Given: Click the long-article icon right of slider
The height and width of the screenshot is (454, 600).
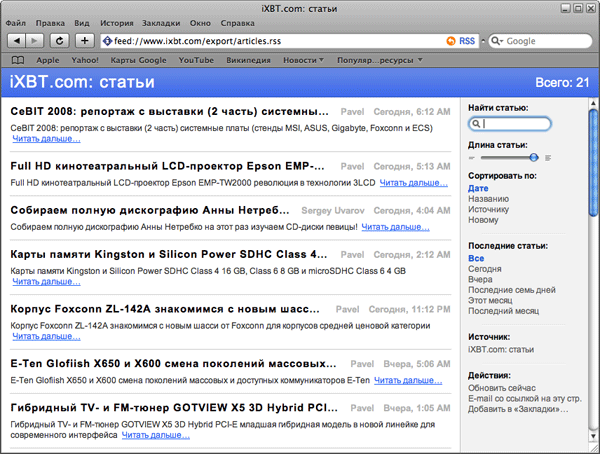Looking at the screenshot, I should coord(548,158).
